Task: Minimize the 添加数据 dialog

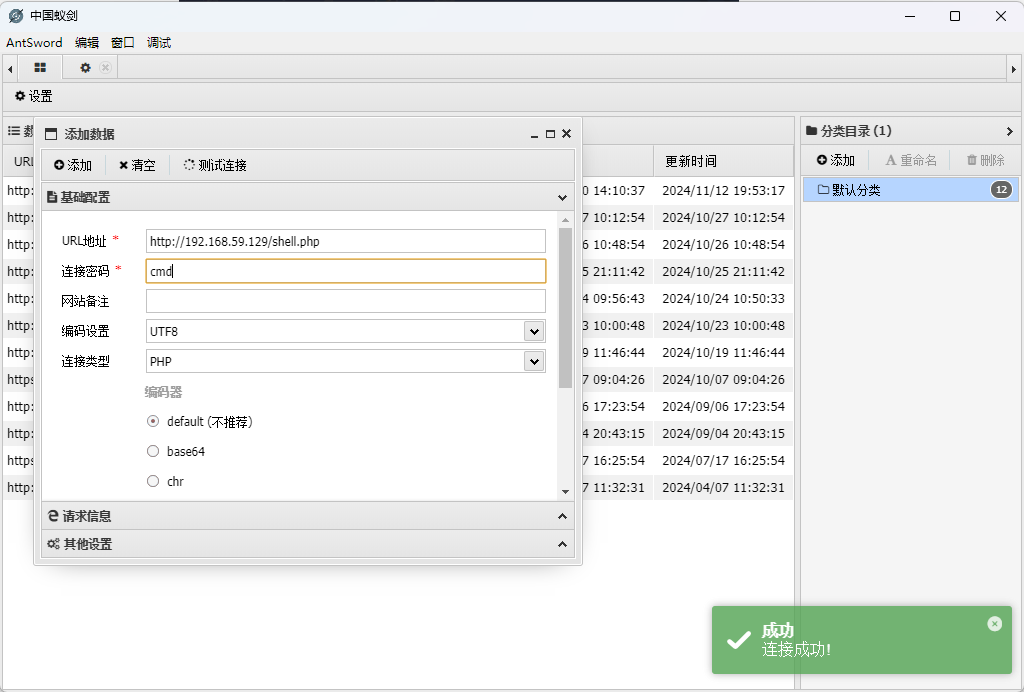Action: click(535, 134)
